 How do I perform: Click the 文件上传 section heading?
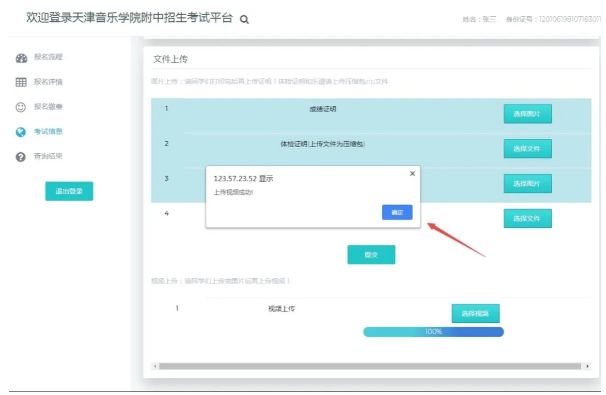(170, 59)
